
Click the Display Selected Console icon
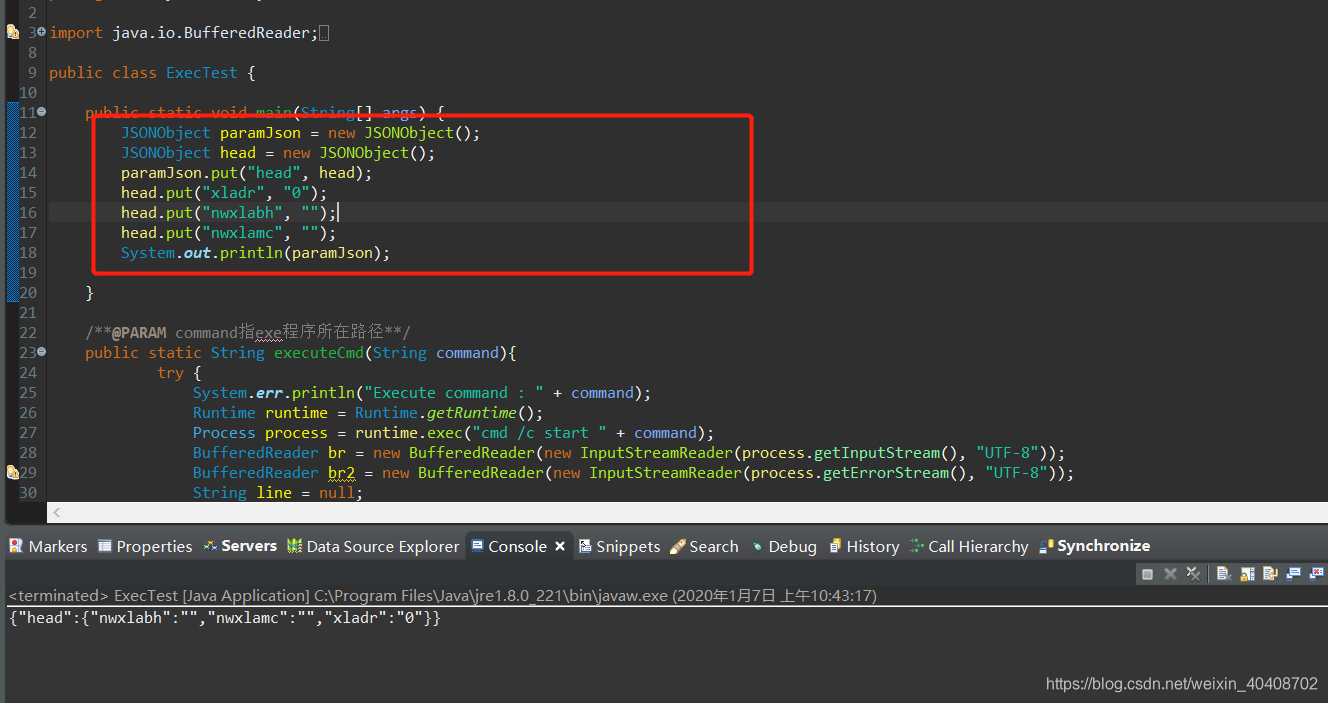tap(1295, 572)
